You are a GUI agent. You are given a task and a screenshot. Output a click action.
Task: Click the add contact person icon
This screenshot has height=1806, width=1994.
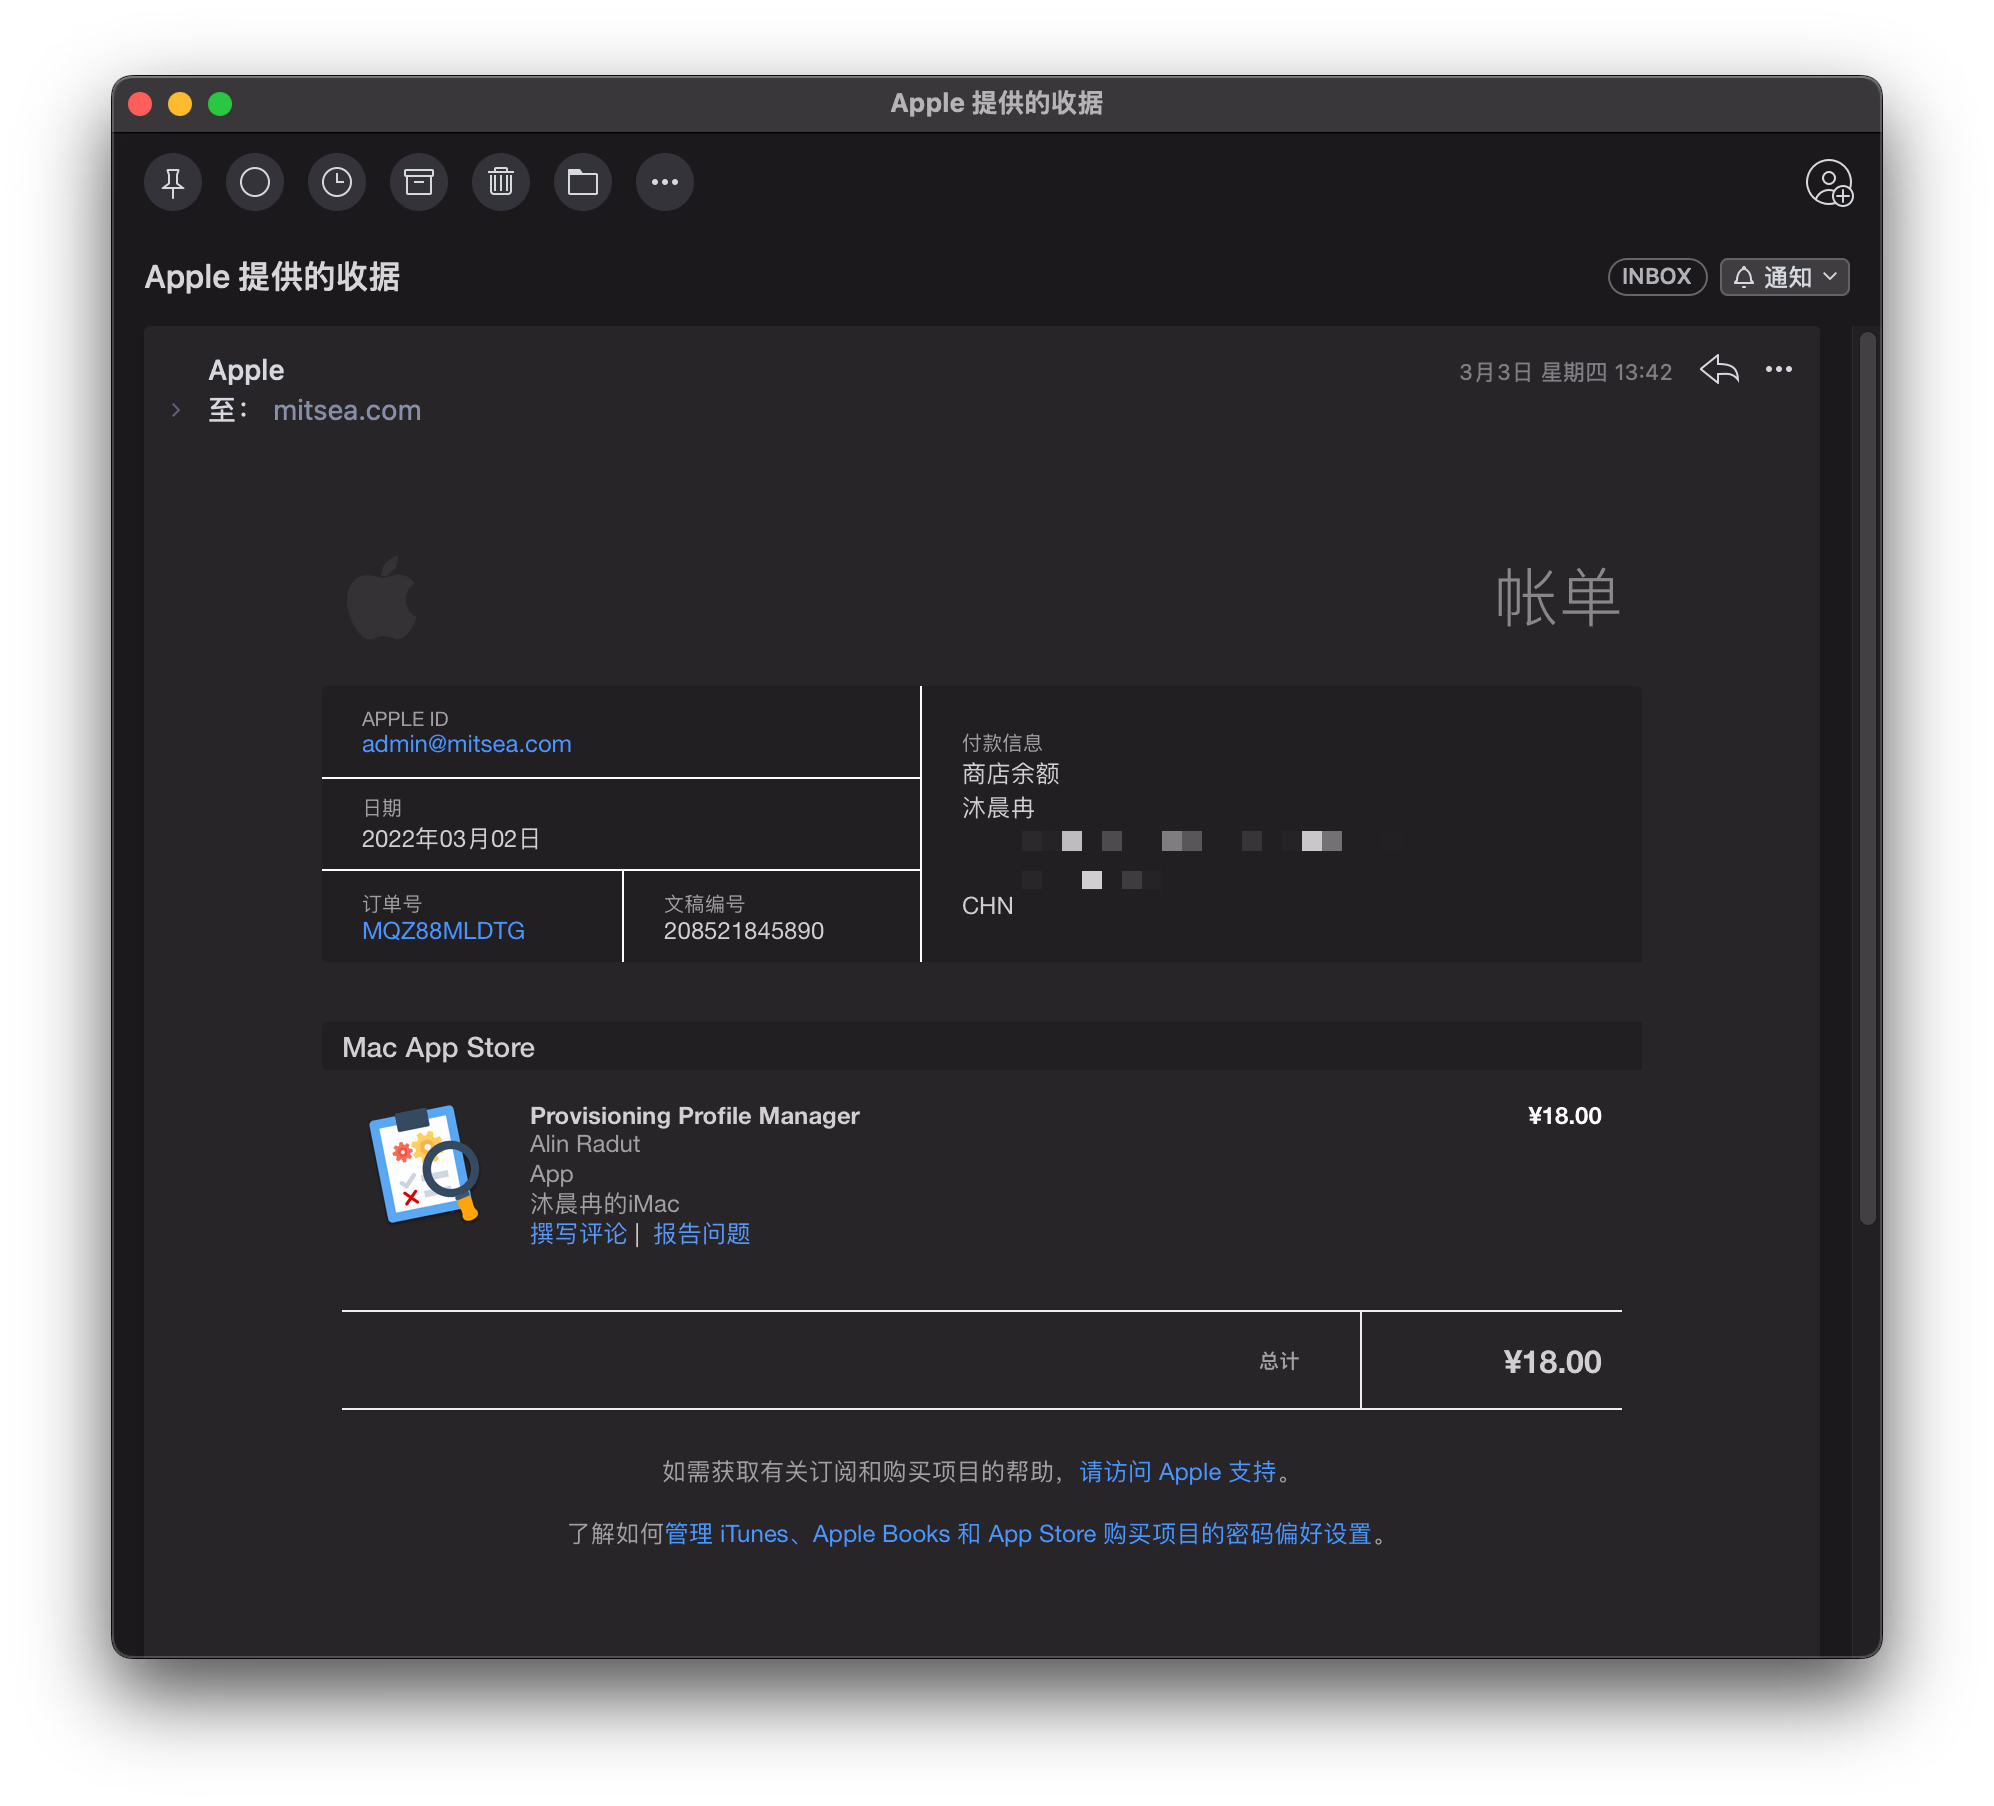click(x=1829, y=183)
